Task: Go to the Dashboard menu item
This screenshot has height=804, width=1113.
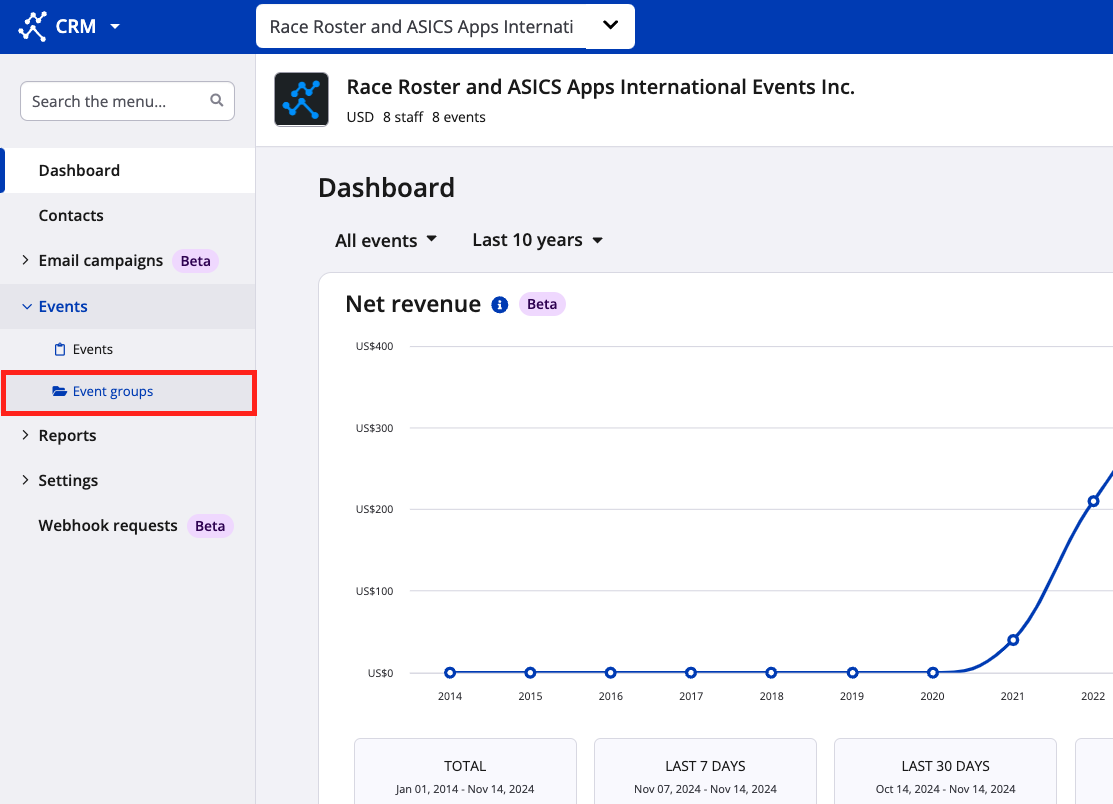Action: coord(79,171)
